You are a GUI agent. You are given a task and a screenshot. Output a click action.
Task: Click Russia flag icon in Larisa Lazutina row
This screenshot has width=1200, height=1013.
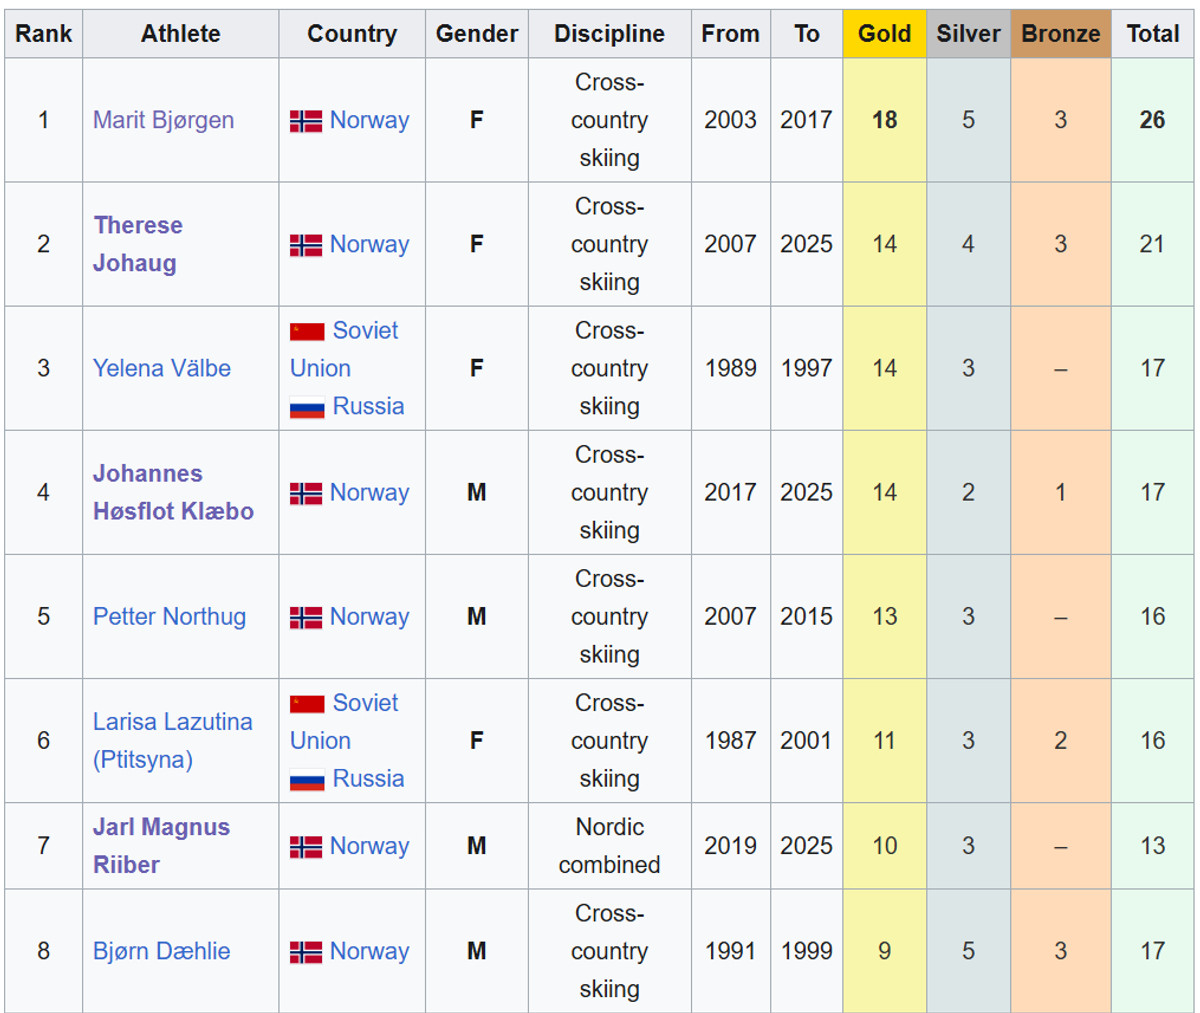click(x=307, y=780)
